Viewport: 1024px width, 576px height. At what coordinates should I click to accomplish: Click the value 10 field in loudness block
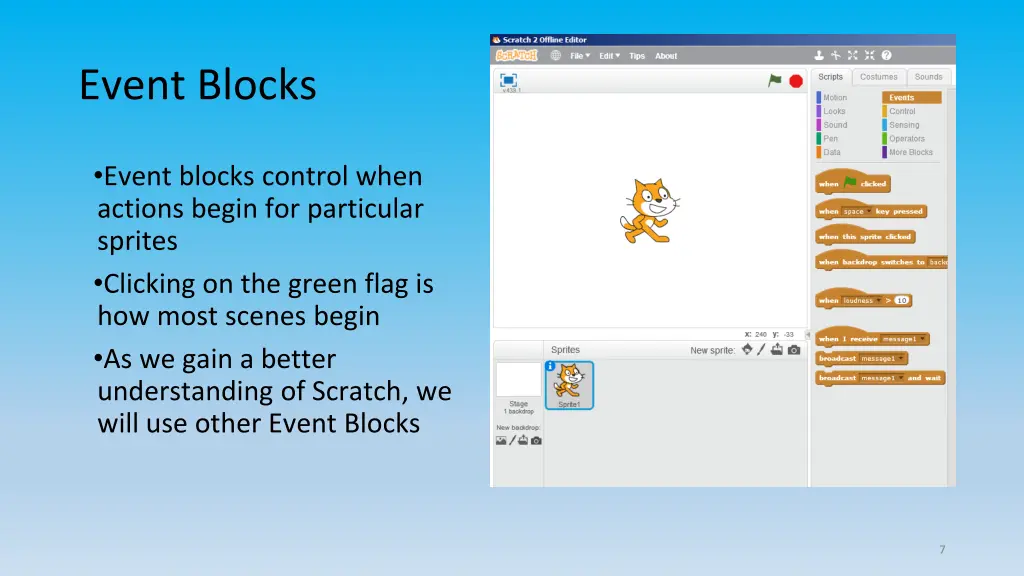[x=902, y=300]
